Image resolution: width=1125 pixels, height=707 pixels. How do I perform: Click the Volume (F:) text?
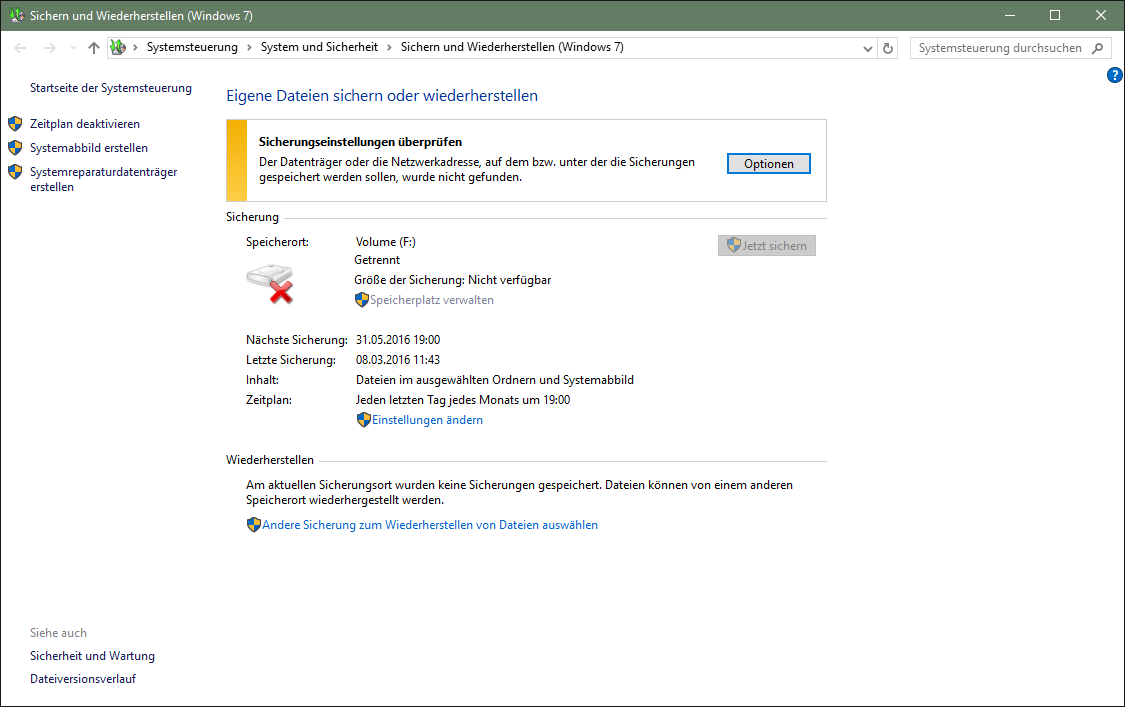(386, 242)
